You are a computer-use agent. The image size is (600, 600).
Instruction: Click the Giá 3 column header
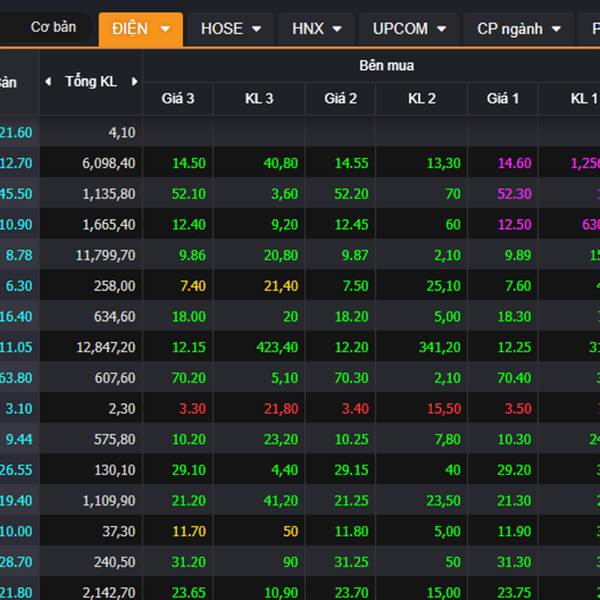[x=178, y=99]
